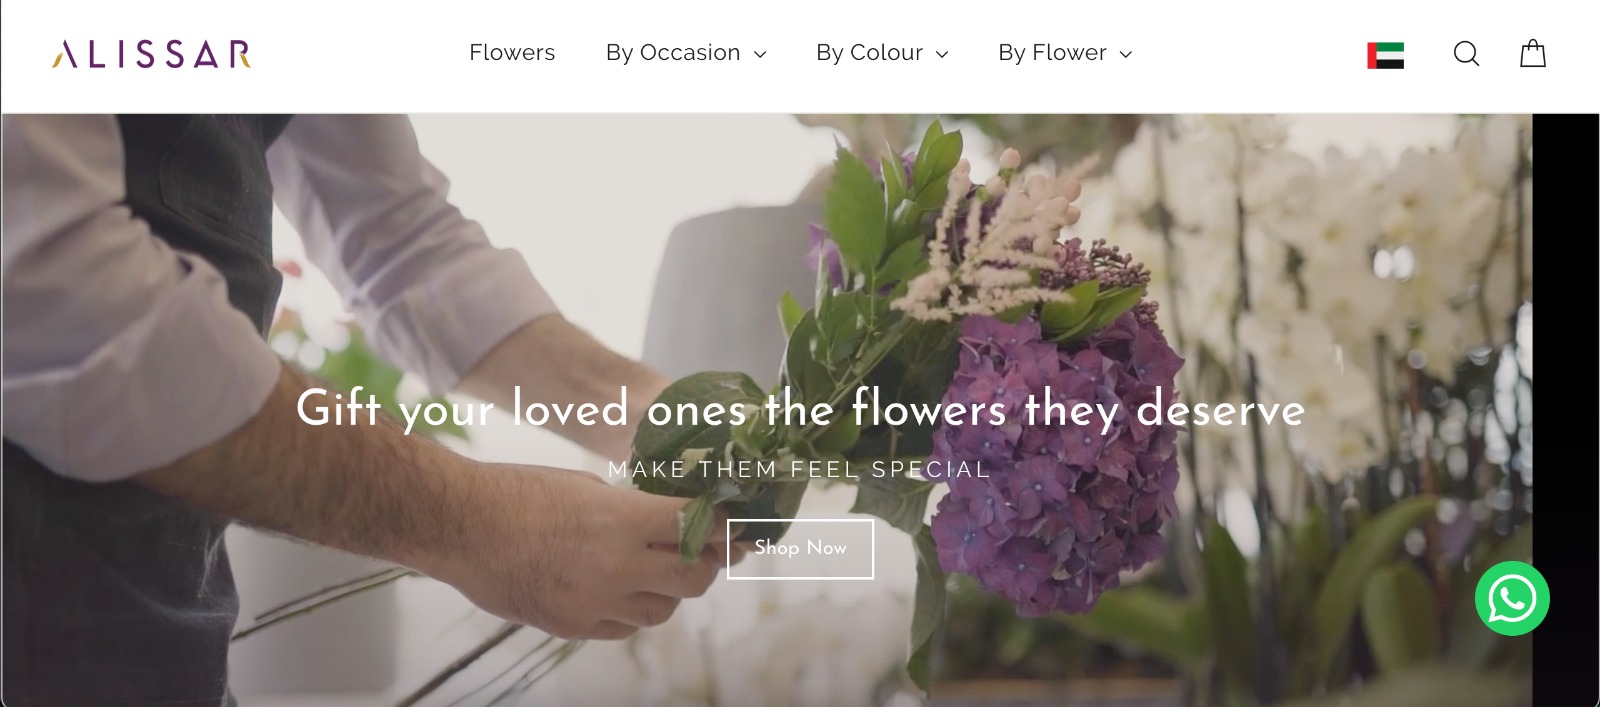Open the shopping bag cart
This screenshot has height=707, width=1600.
[1533, 53]
